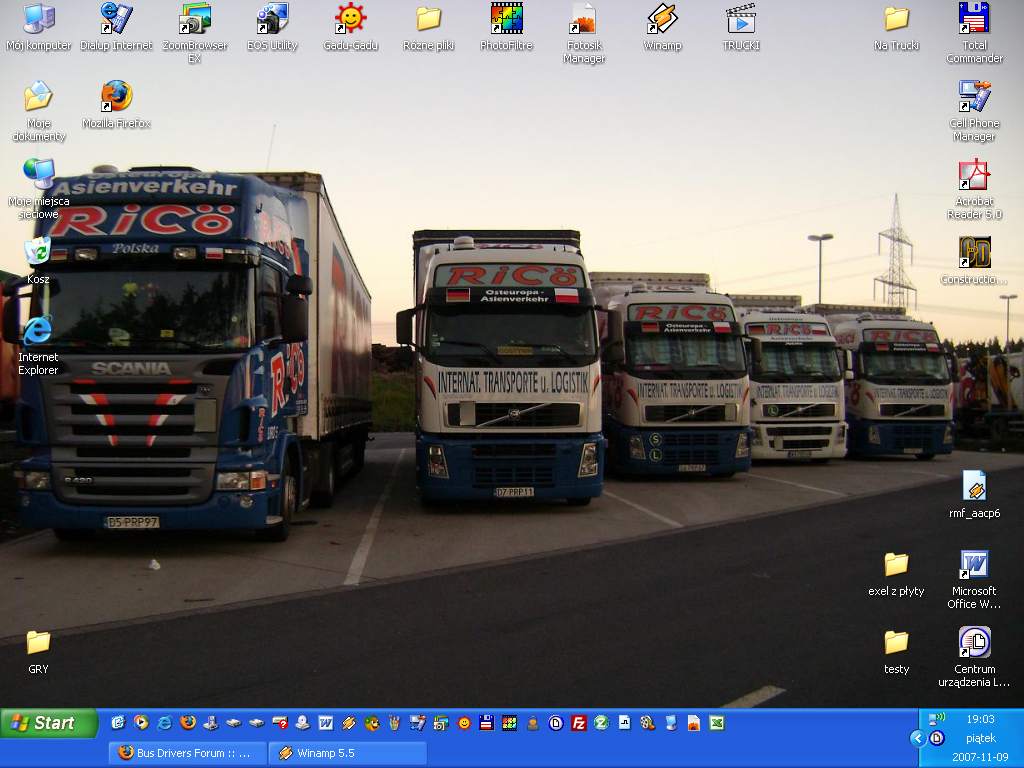Open the Mój komputer desktop icon

pyautogui.click(x=39, y=27)
